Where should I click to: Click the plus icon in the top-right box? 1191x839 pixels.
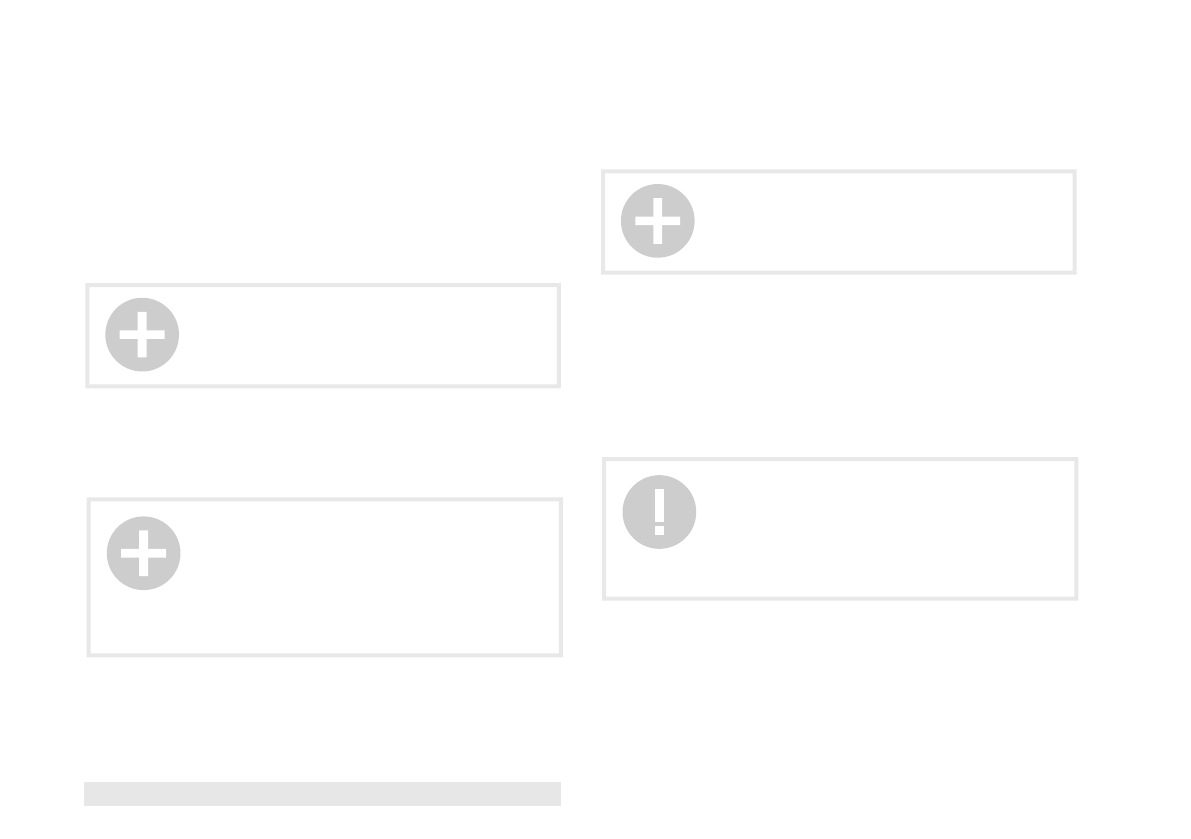click(658, 221)
